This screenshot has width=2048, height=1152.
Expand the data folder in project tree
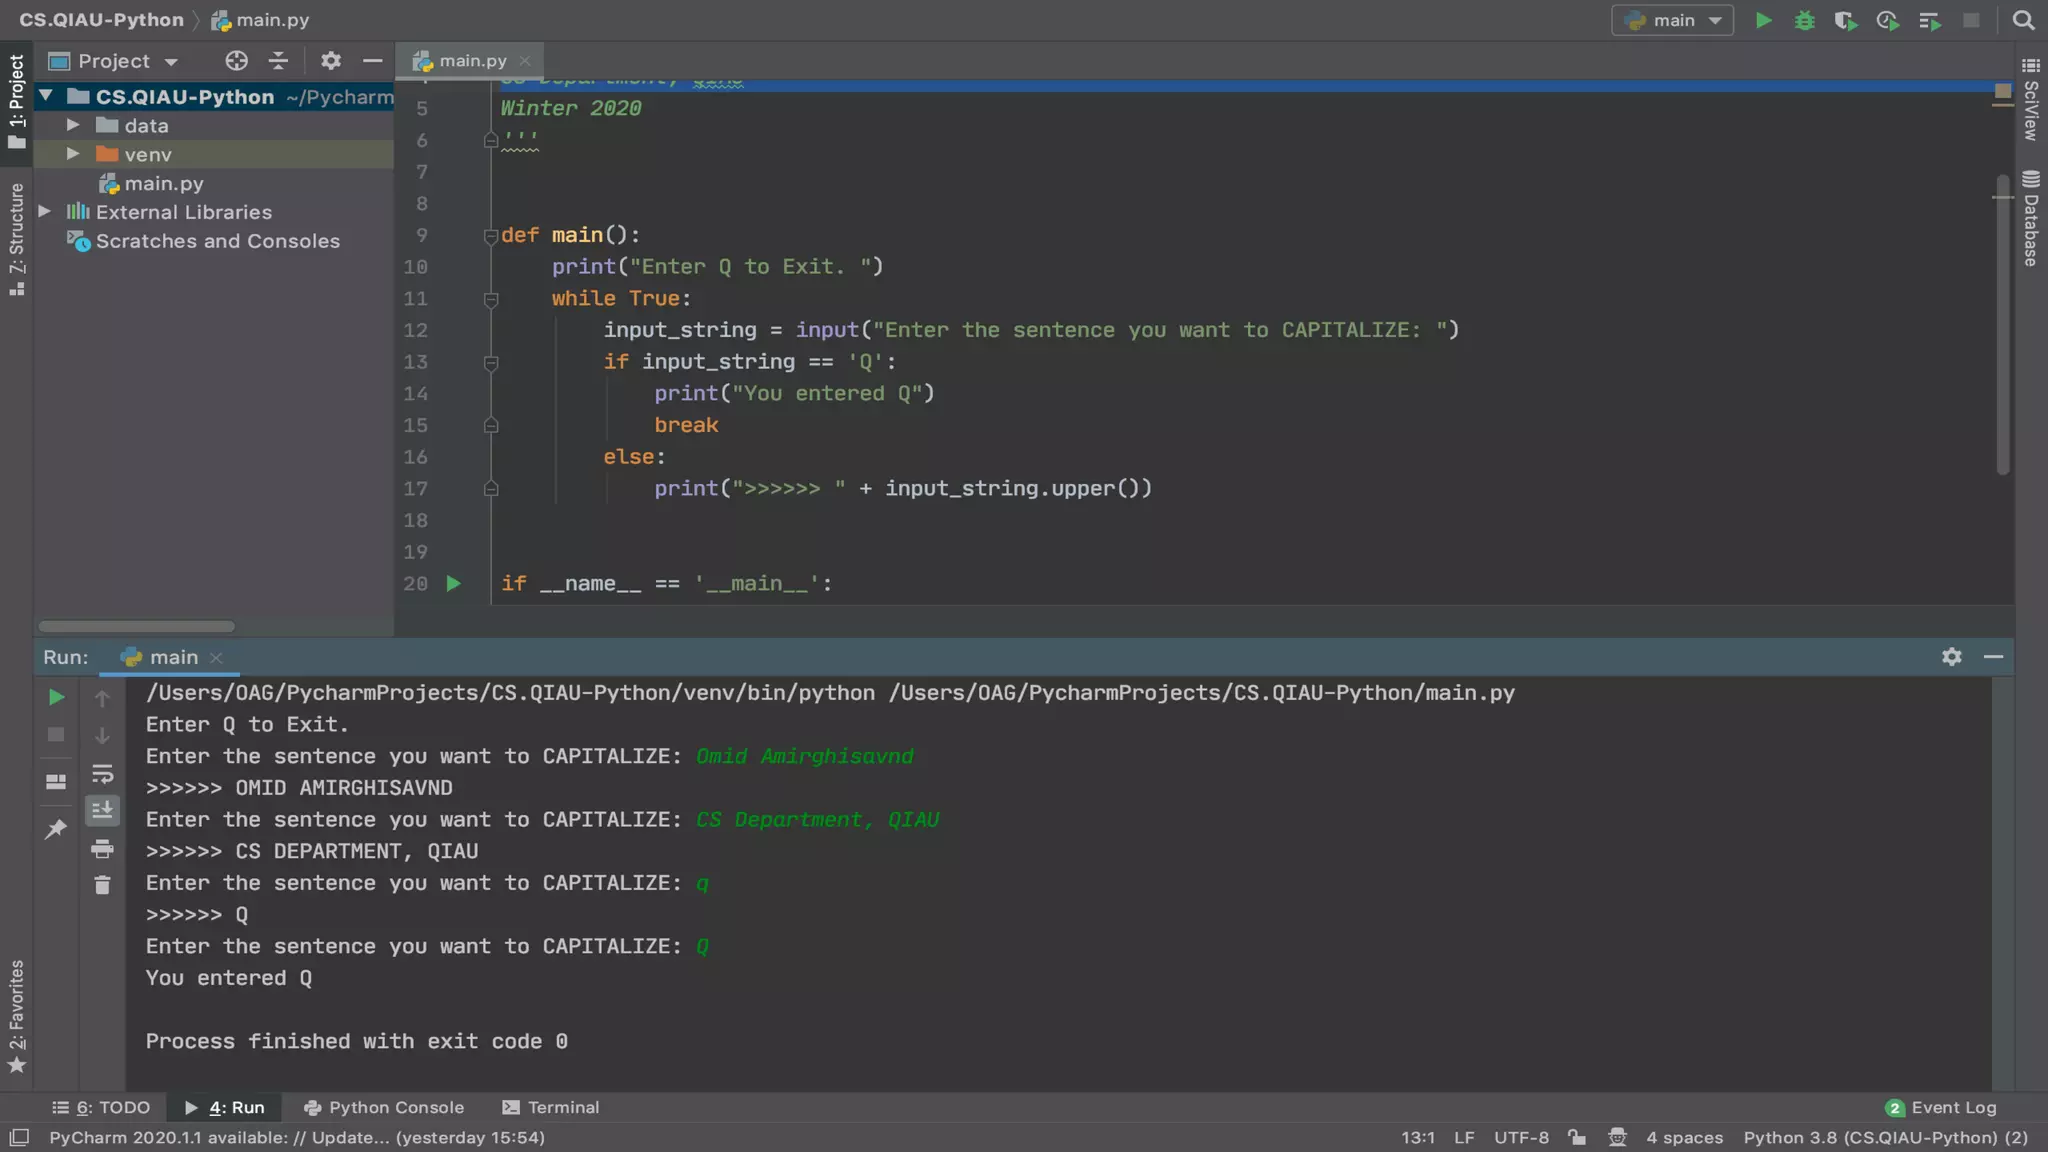click(x=73, y=125)
